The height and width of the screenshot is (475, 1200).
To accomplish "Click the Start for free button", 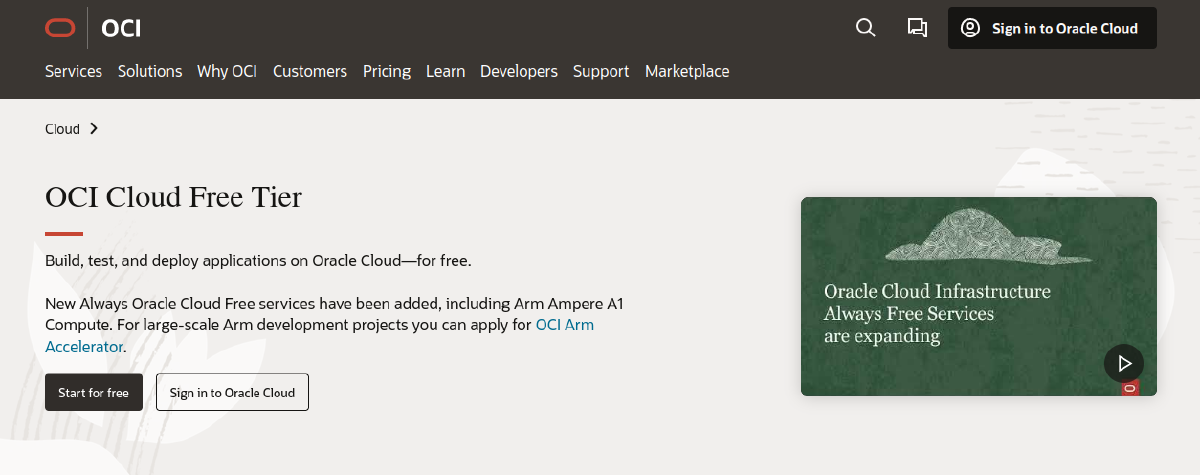I will click(94, 392).
